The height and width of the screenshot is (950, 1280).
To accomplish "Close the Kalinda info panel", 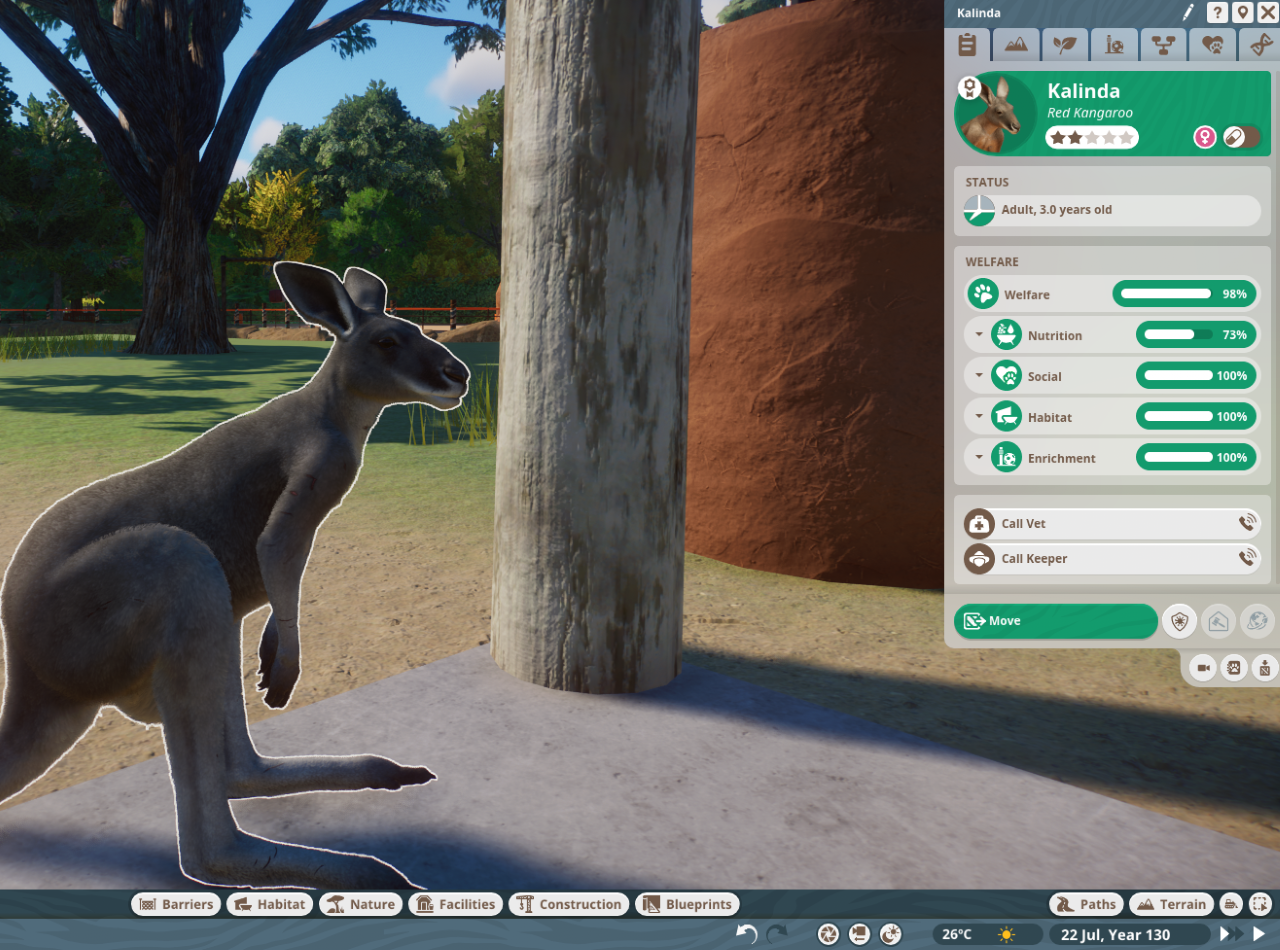I will click(1267, 12).
